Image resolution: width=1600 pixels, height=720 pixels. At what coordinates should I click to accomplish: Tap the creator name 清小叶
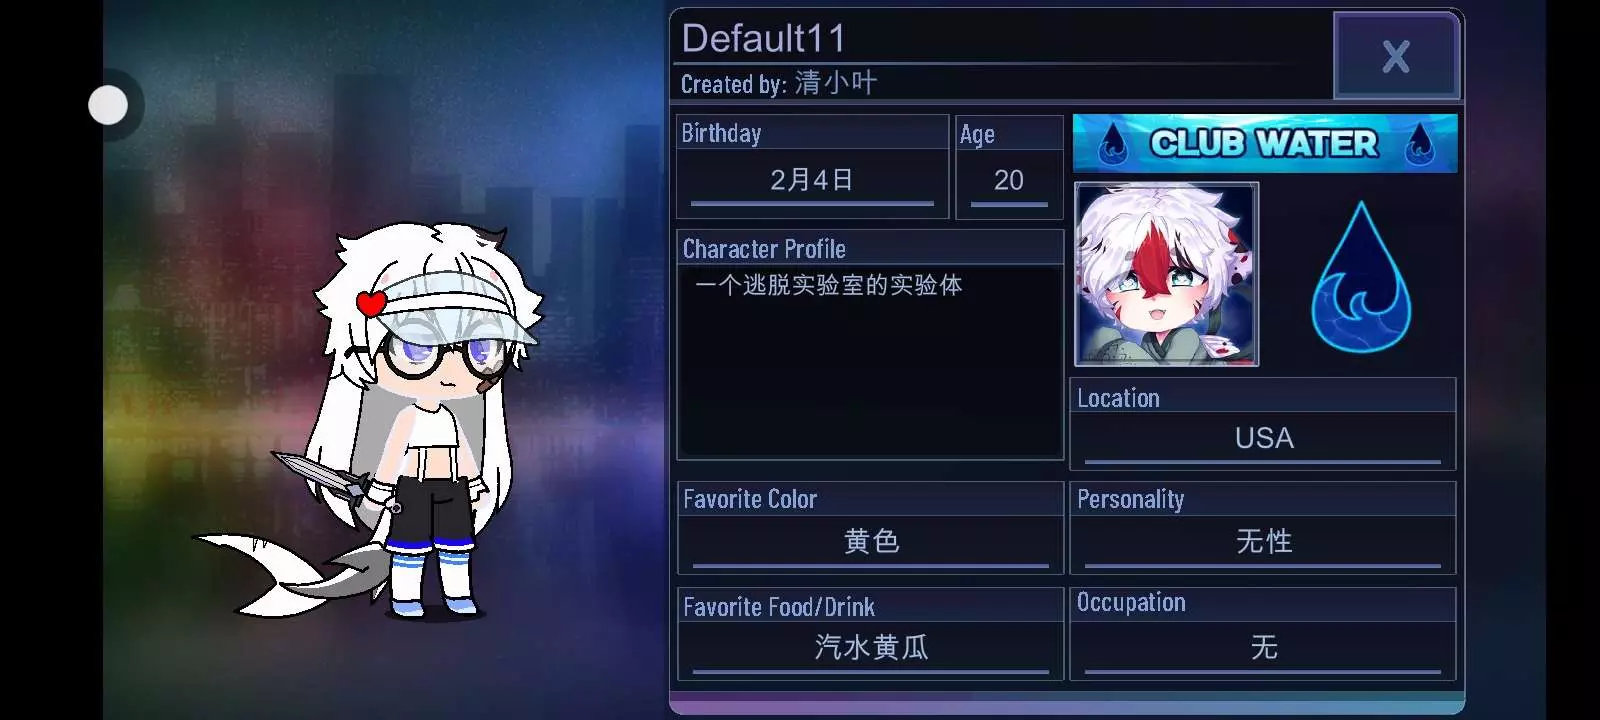coord(836,83)
